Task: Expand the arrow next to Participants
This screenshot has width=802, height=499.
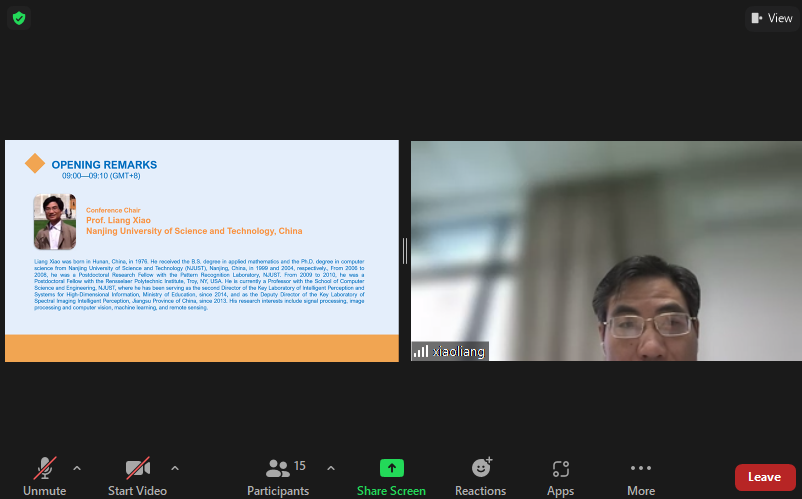Action: 331,467
